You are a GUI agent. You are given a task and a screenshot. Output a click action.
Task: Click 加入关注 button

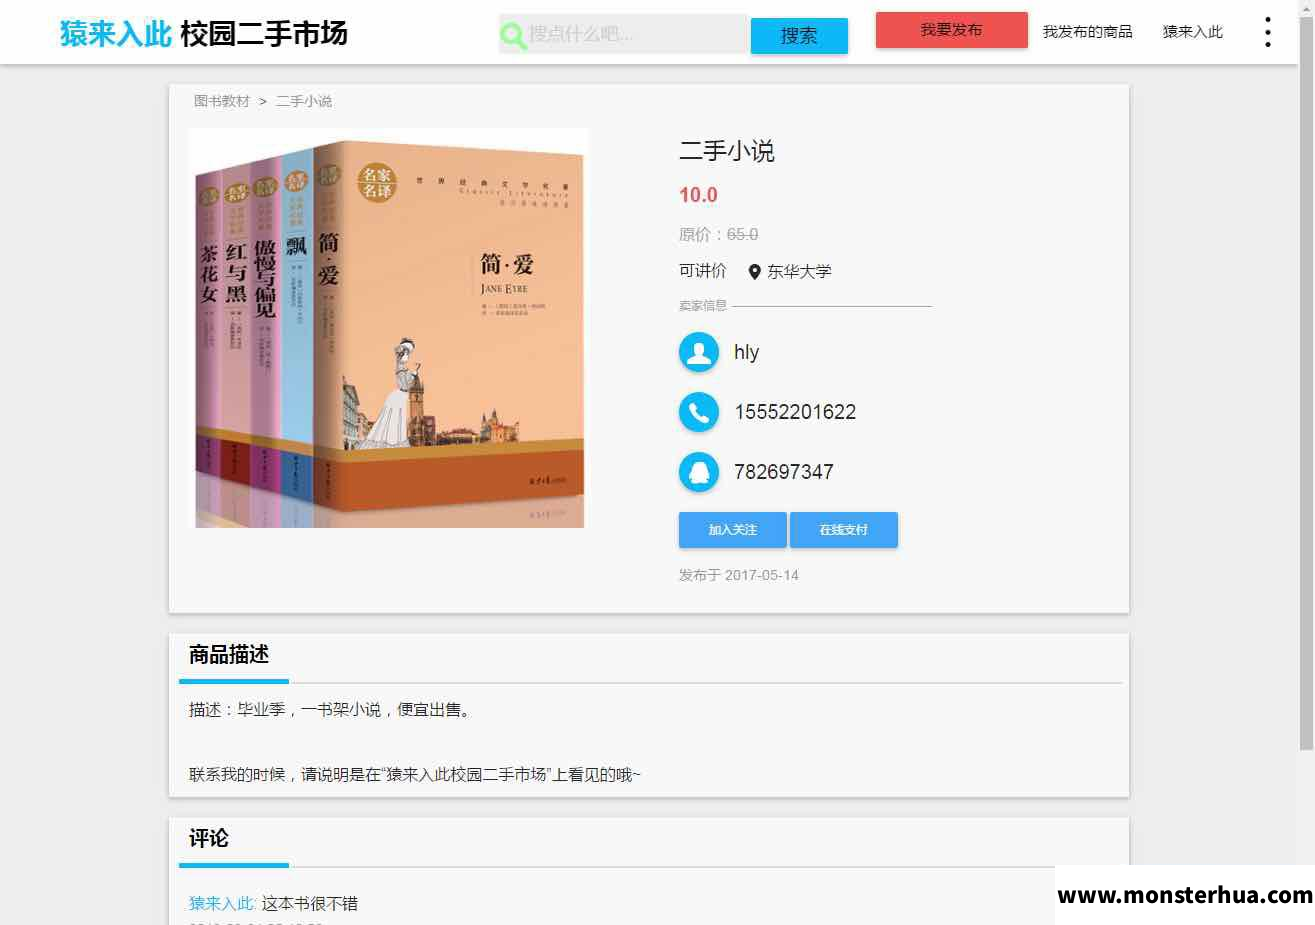click(x=732, y=530)
